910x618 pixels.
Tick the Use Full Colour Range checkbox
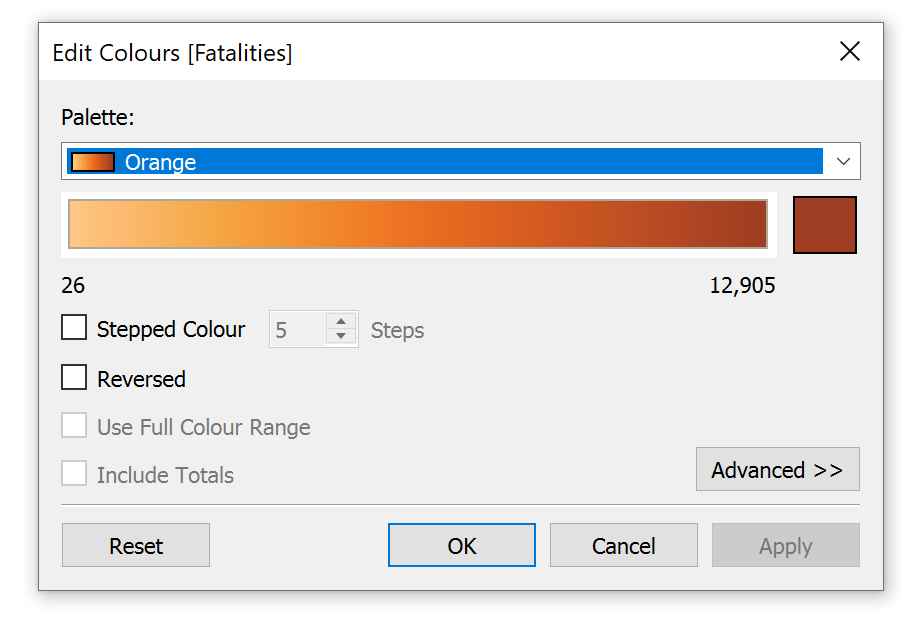(75, 427)
